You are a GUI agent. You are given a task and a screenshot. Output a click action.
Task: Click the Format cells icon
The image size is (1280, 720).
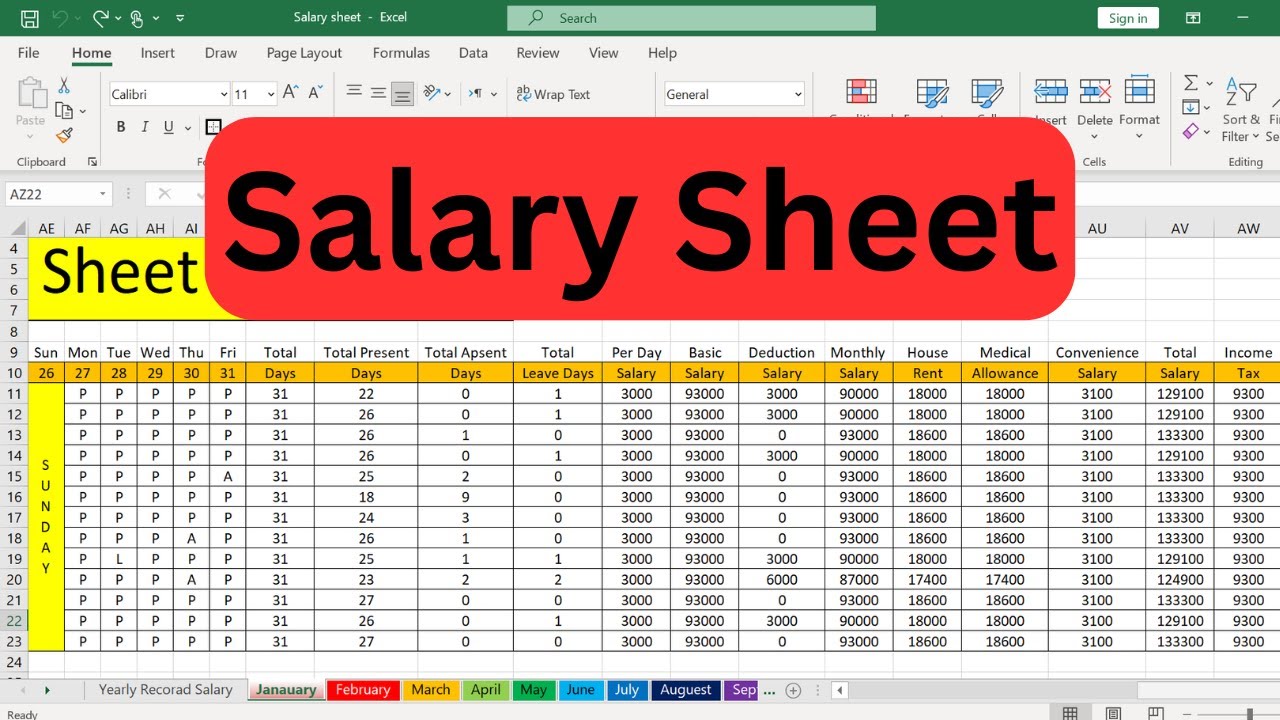point(1139,90)
